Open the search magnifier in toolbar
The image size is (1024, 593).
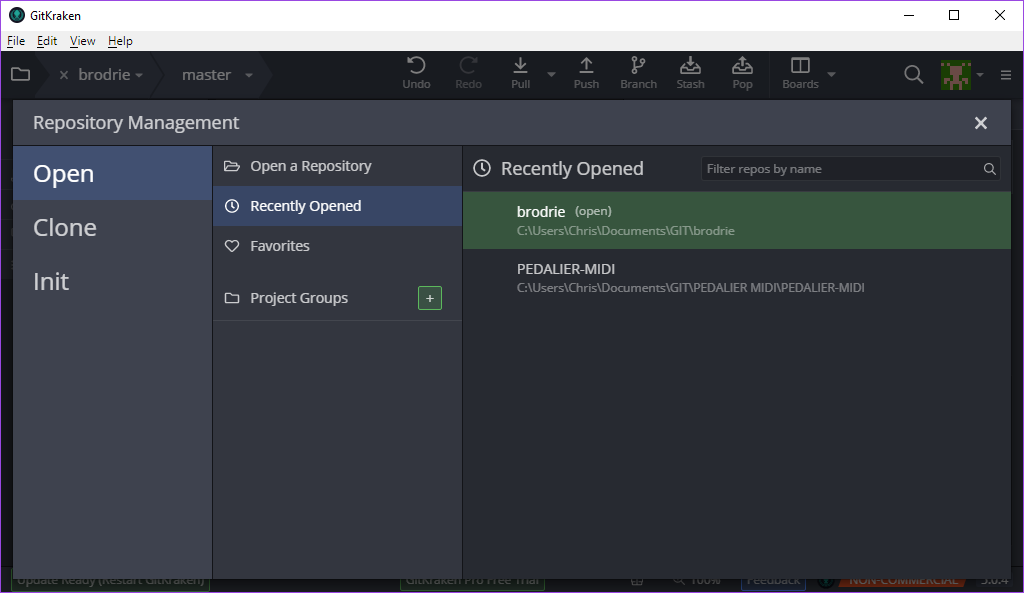pyautogui.click(x=914, y=74)
